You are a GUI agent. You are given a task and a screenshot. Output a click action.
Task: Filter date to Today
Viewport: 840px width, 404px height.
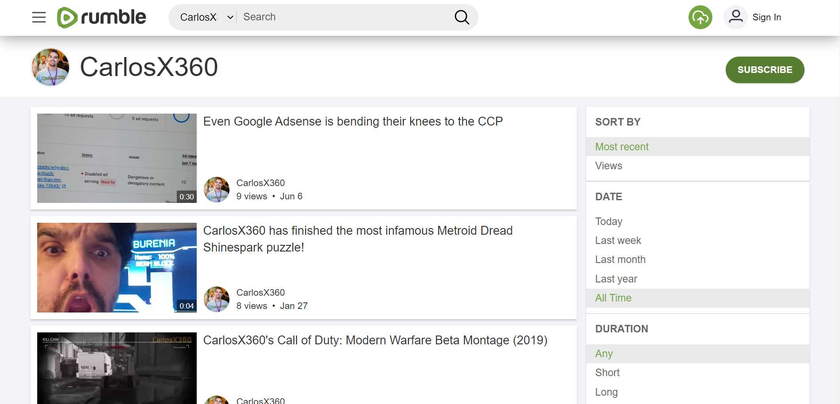coord(698,221)
